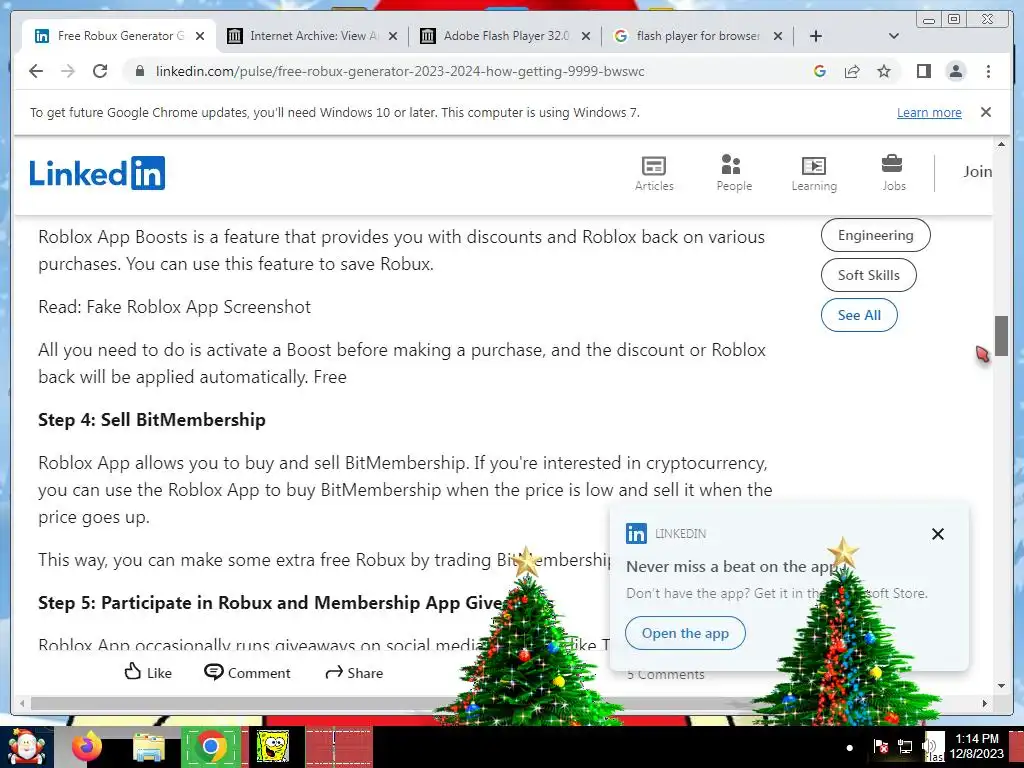1024x768 pixels.
Task: Click the vertical scrollbar thumb
Action: click(x=1001, y=336)
